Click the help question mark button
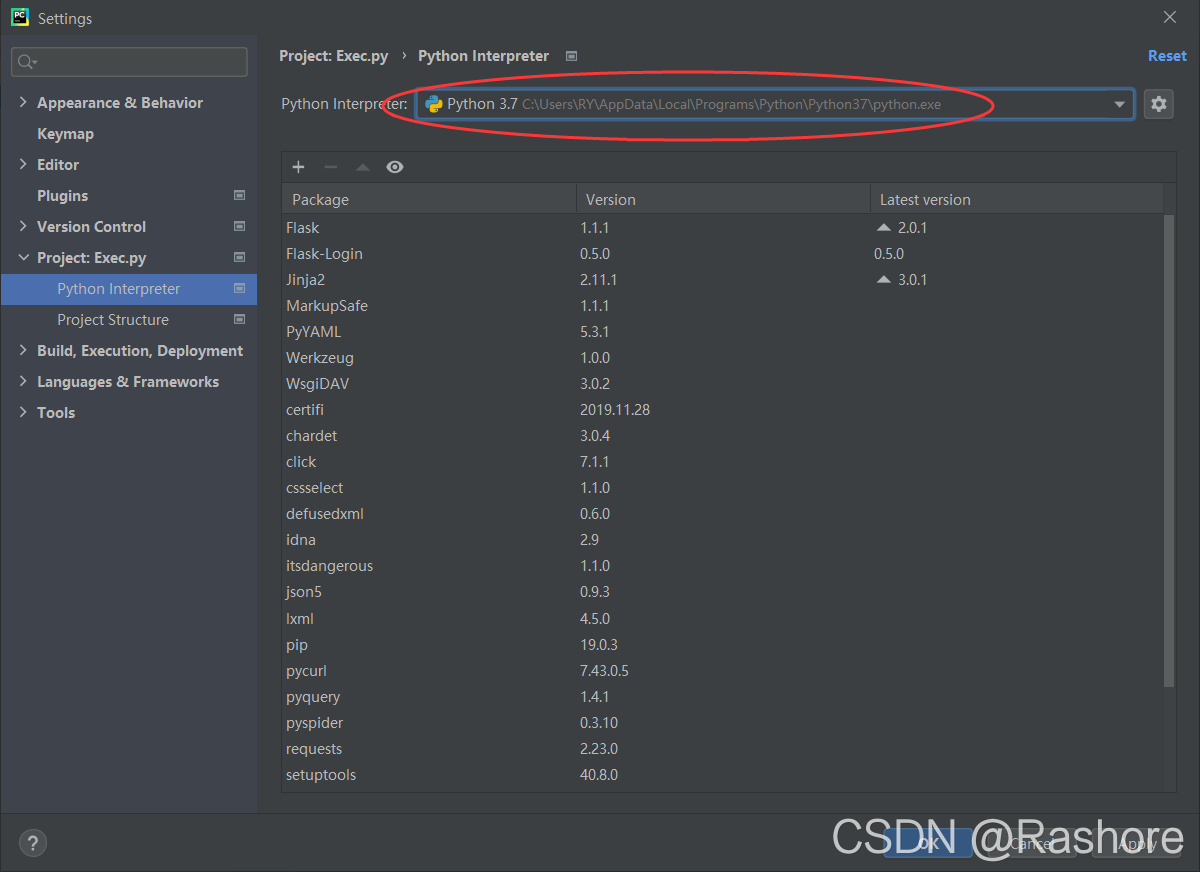Image resolution: width=1200 pixels, height=872 pixels. pos(33,843)
